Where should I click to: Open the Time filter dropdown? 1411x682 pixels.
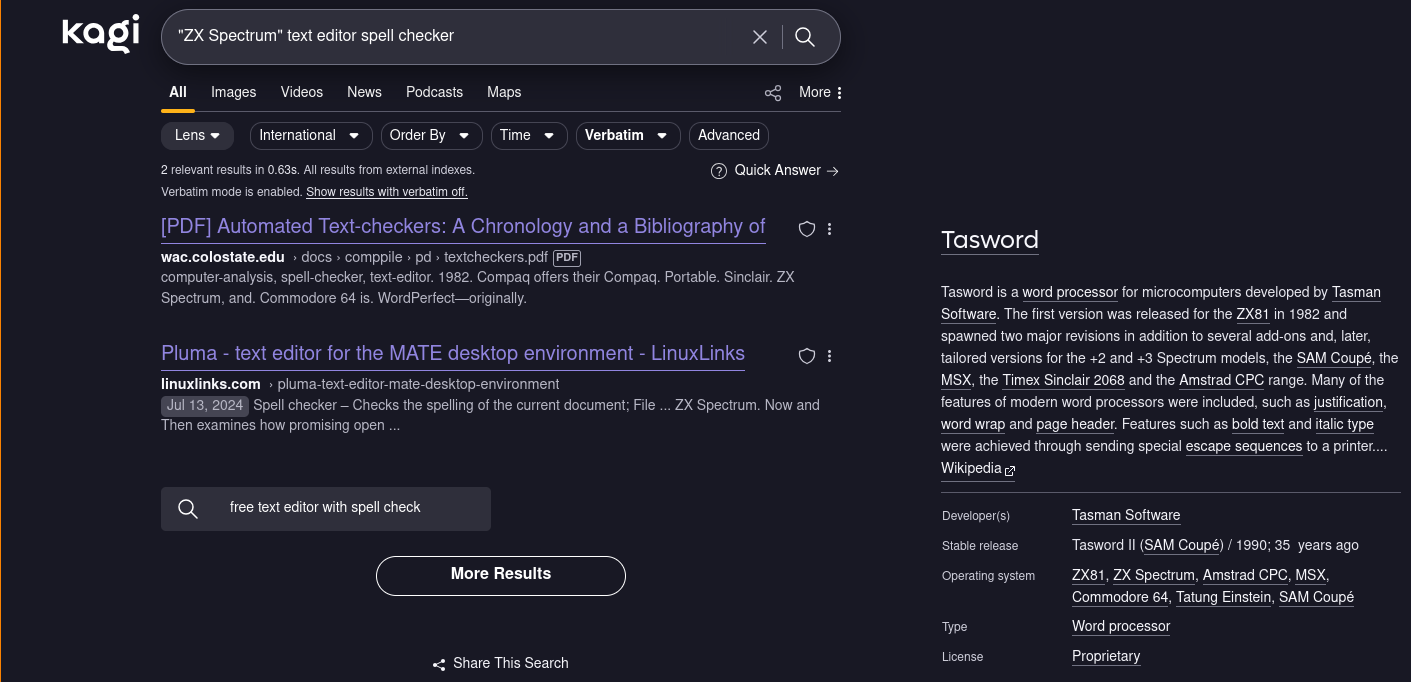[x=529, y=136]
